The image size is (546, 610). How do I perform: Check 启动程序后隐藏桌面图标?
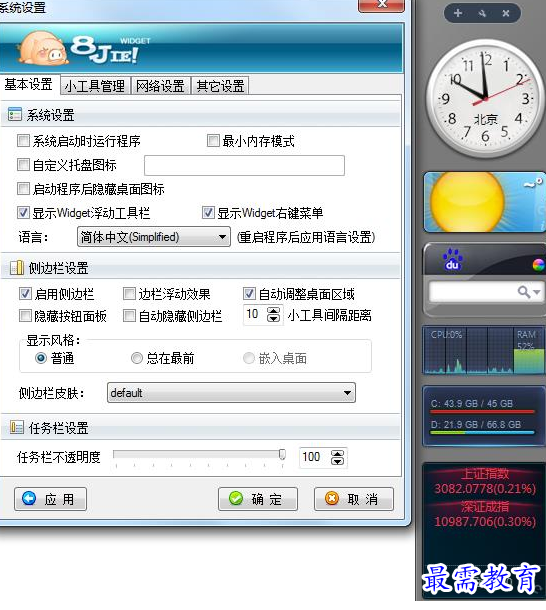click(x=23, y=189)
